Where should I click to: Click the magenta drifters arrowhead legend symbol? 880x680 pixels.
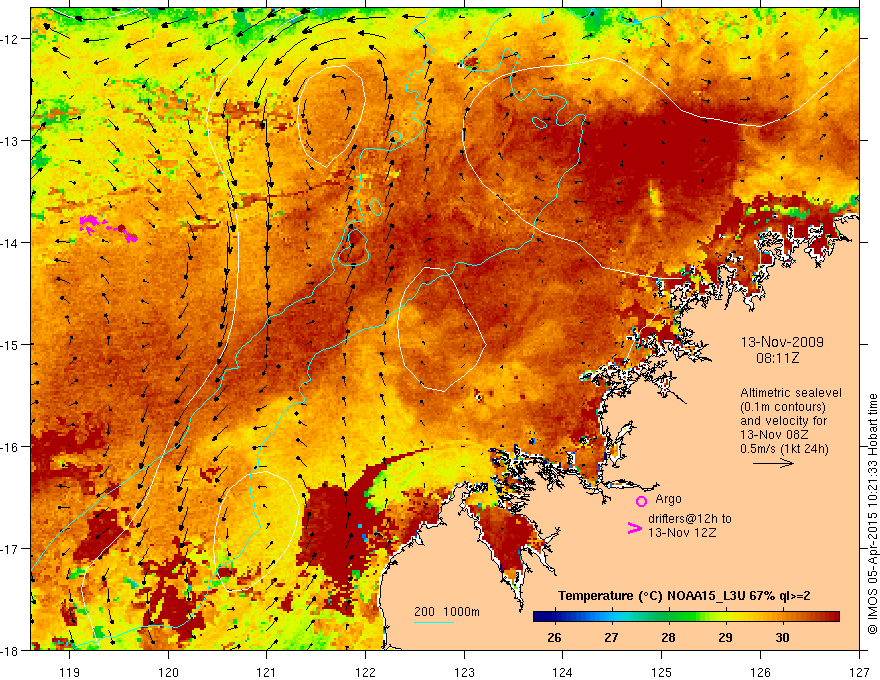[634, 528]
